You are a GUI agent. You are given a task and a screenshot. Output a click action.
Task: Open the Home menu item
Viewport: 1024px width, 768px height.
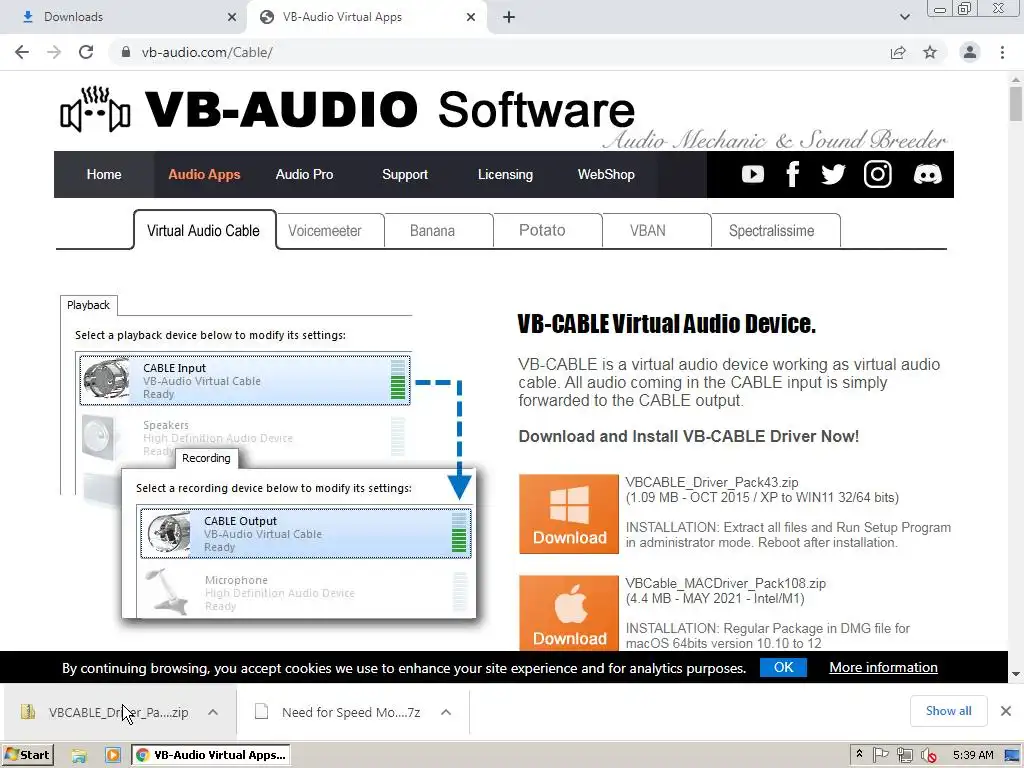(x=104, y=174)
